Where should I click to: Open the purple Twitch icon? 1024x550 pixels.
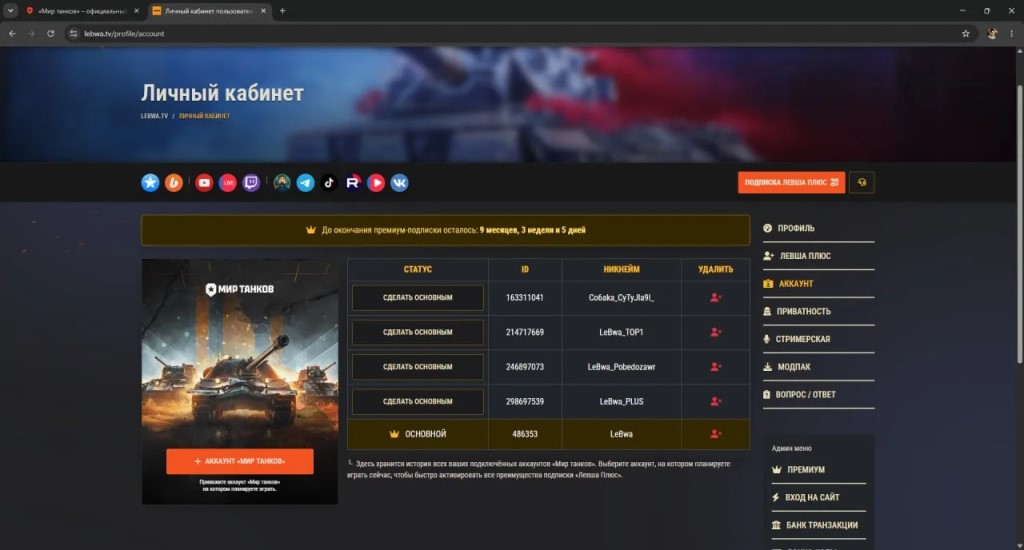tap(251, 183)
